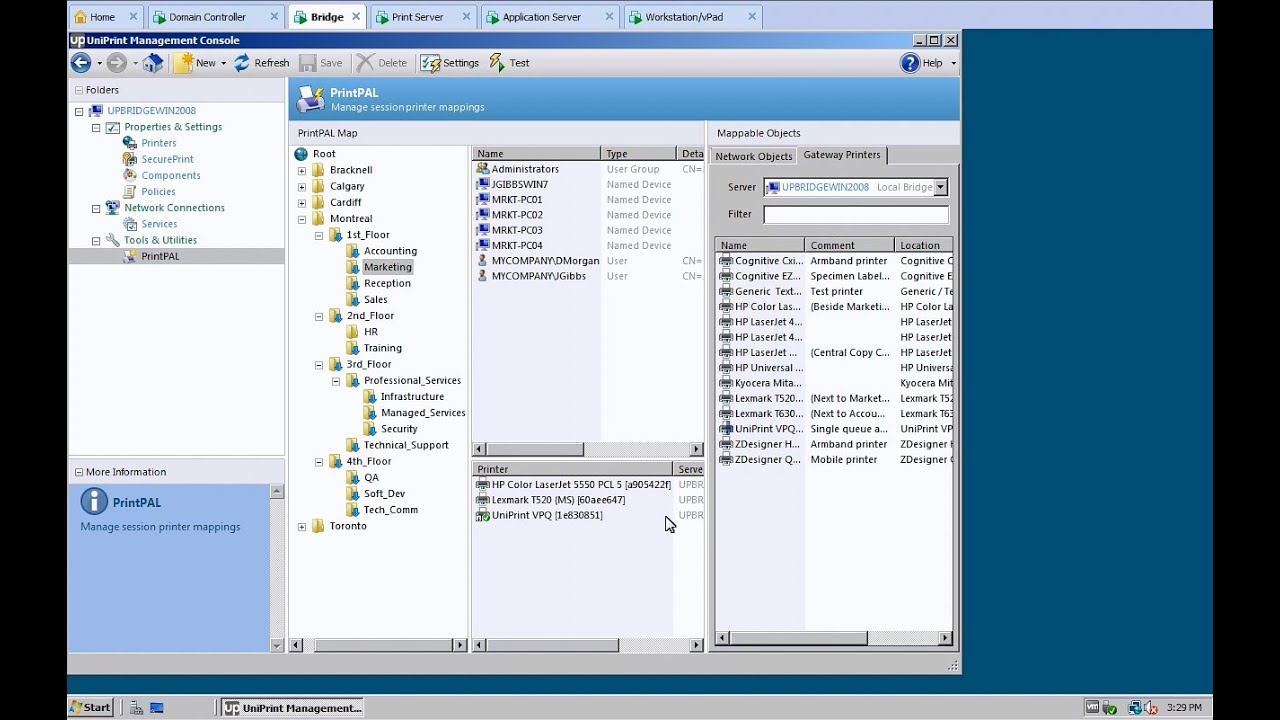
Task: Collapse the Folders panel header
Action: point(79,90)
